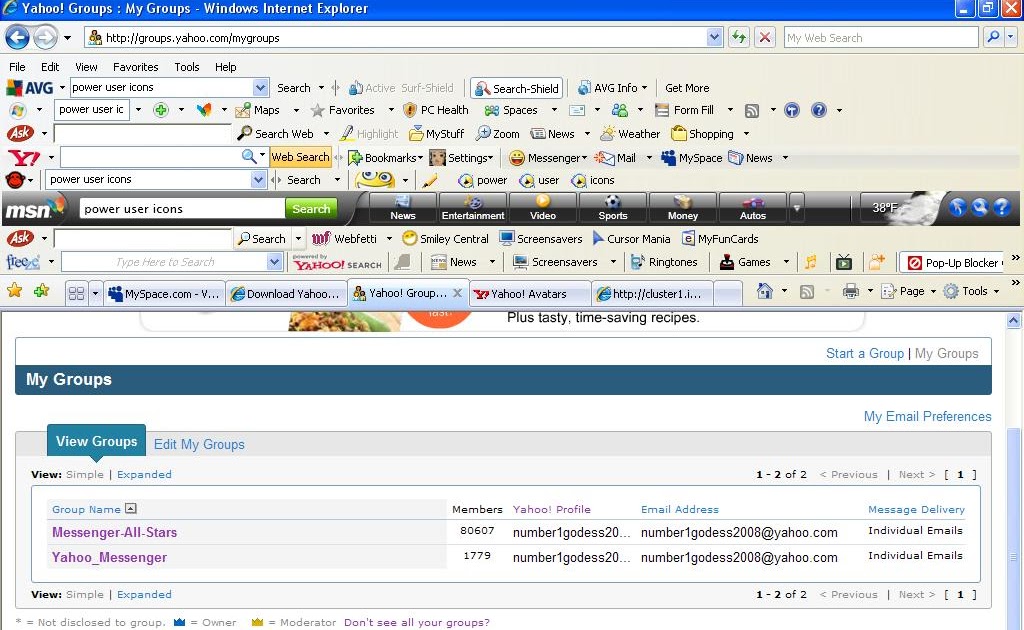Open AVG Info menu
Image resolution: width=1024 pixels, height=630 pixels.
coord(613,87)
